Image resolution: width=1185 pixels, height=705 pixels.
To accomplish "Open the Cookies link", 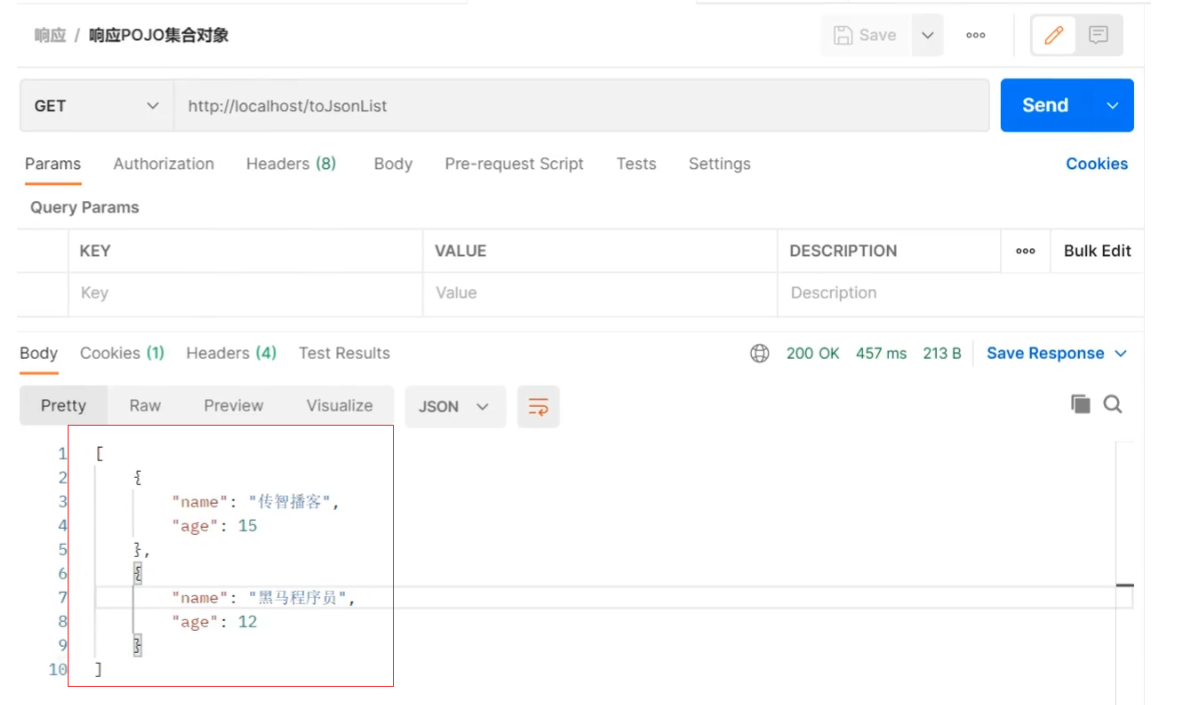I will pyautogui.click(x=1097, y=164).
